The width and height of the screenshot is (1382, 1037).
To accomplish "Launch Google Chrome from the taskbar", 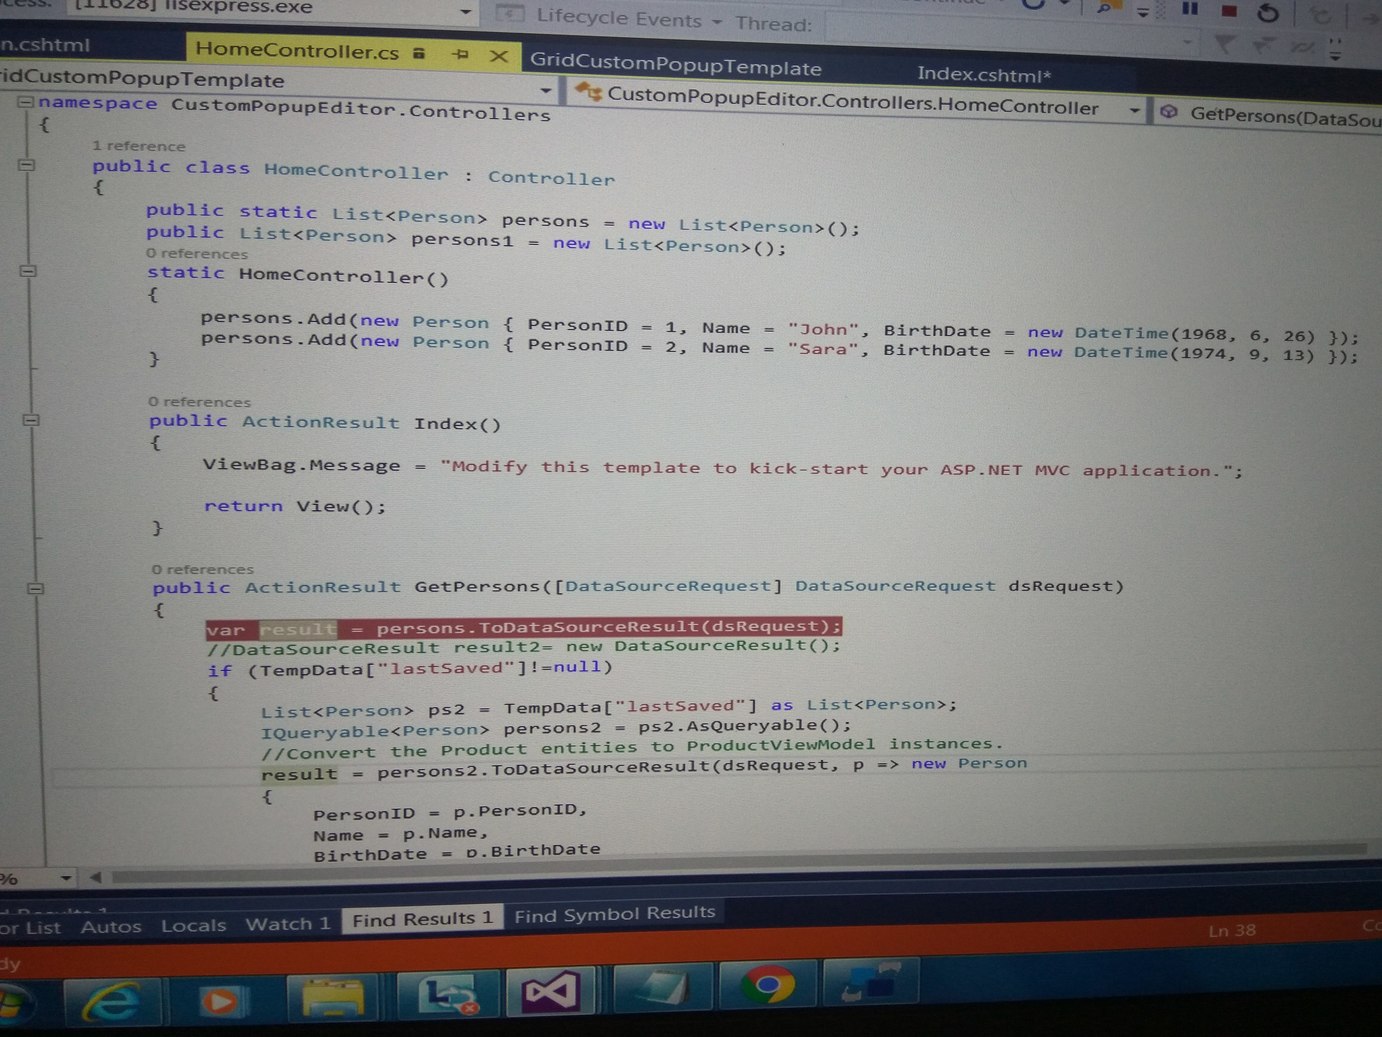I will [x=768, y=985].
